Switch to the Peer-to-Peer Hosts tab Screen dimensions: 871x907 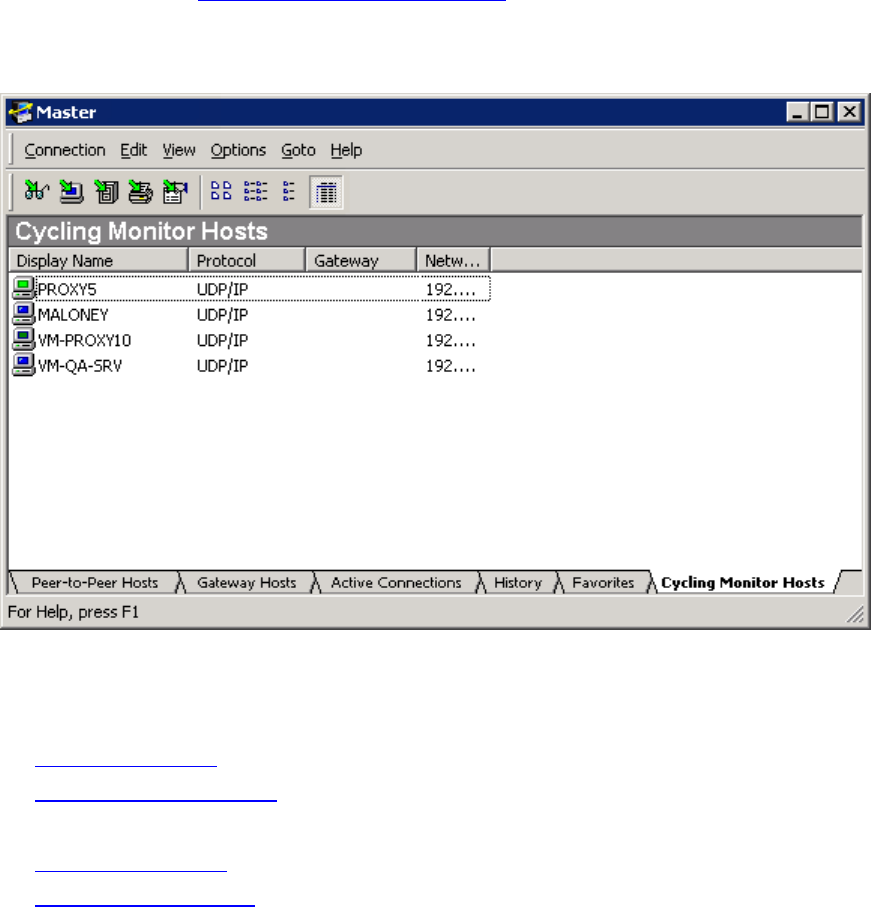point(95,582)
